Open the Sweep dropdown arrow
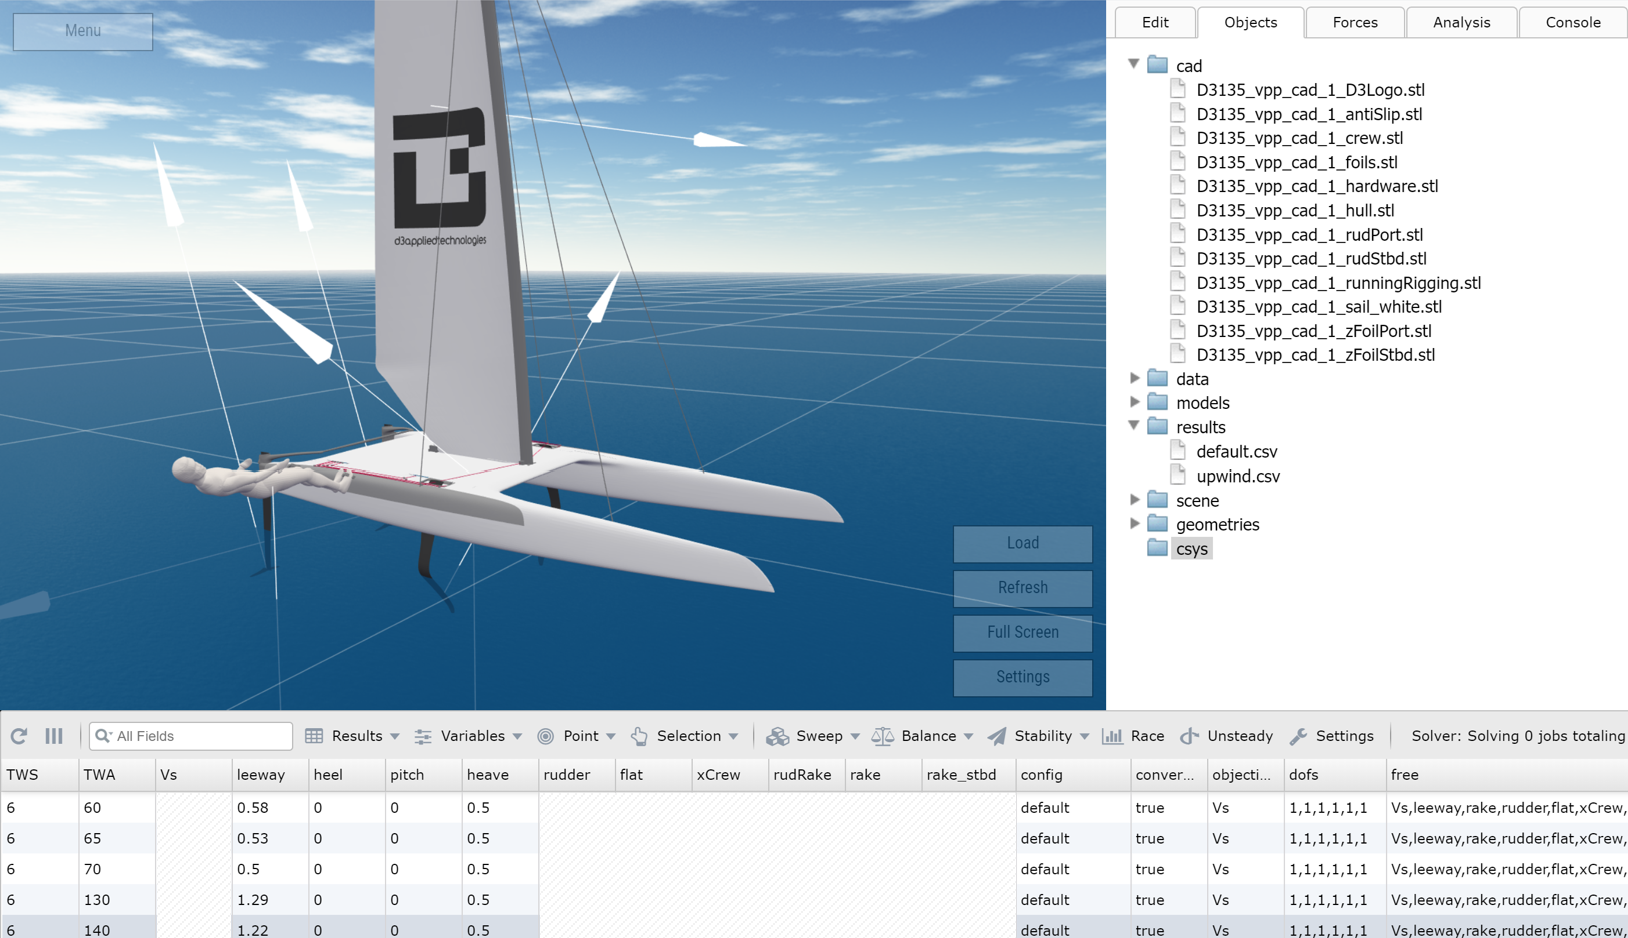Viewport: 1628px width, 938px height. point(855,737)
